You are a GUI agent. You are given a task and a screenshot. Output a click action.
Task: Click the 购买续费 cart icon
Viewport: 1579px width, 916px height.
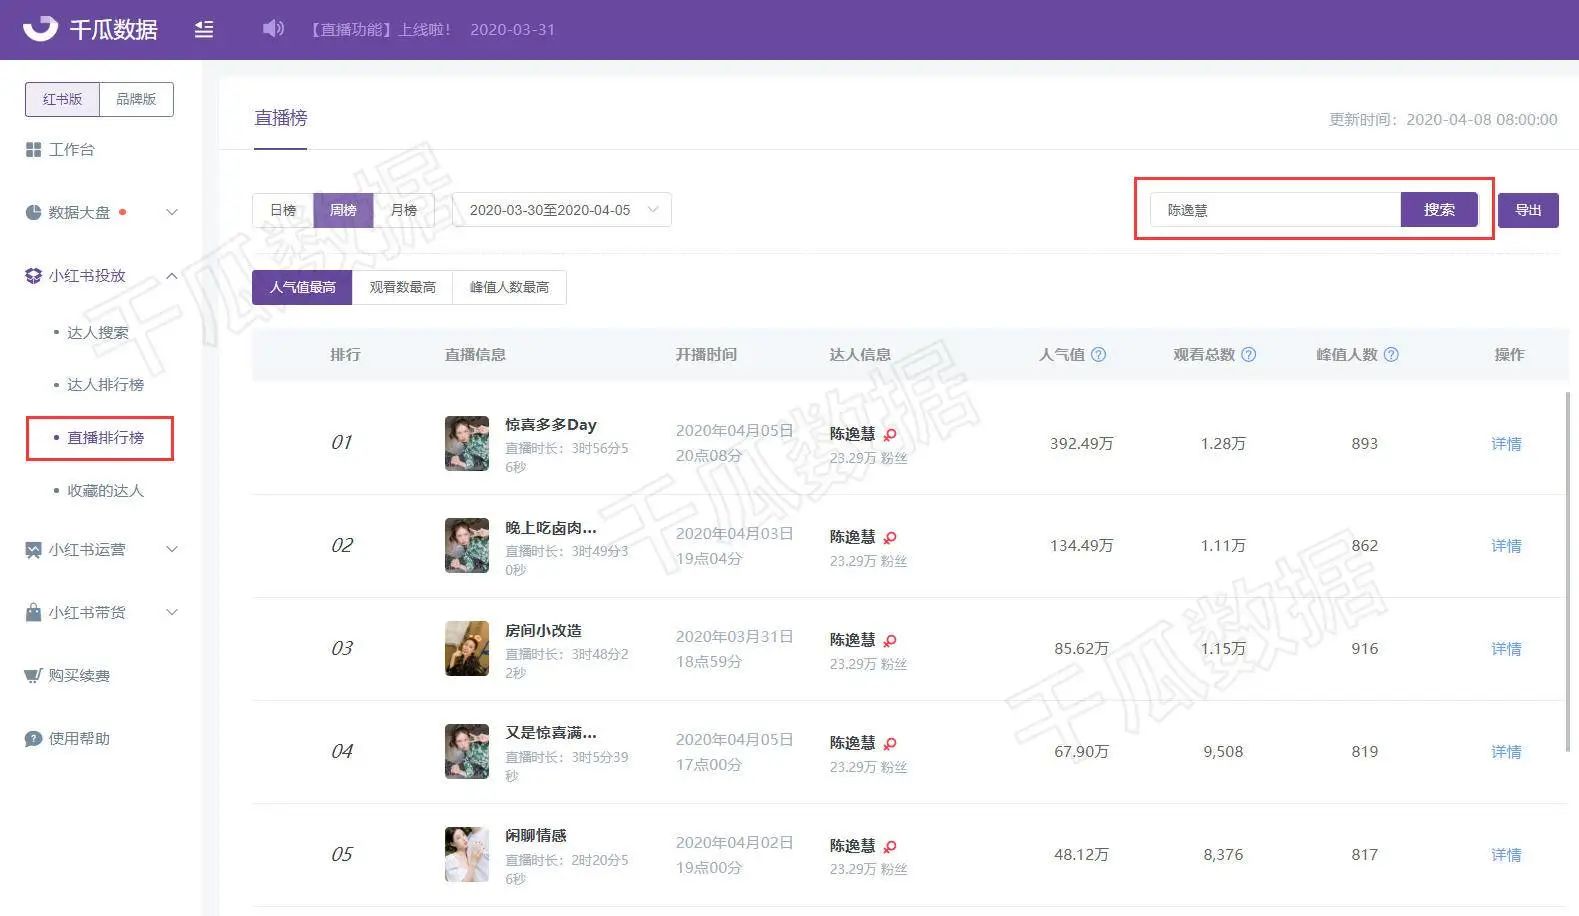tap(33, 675)
